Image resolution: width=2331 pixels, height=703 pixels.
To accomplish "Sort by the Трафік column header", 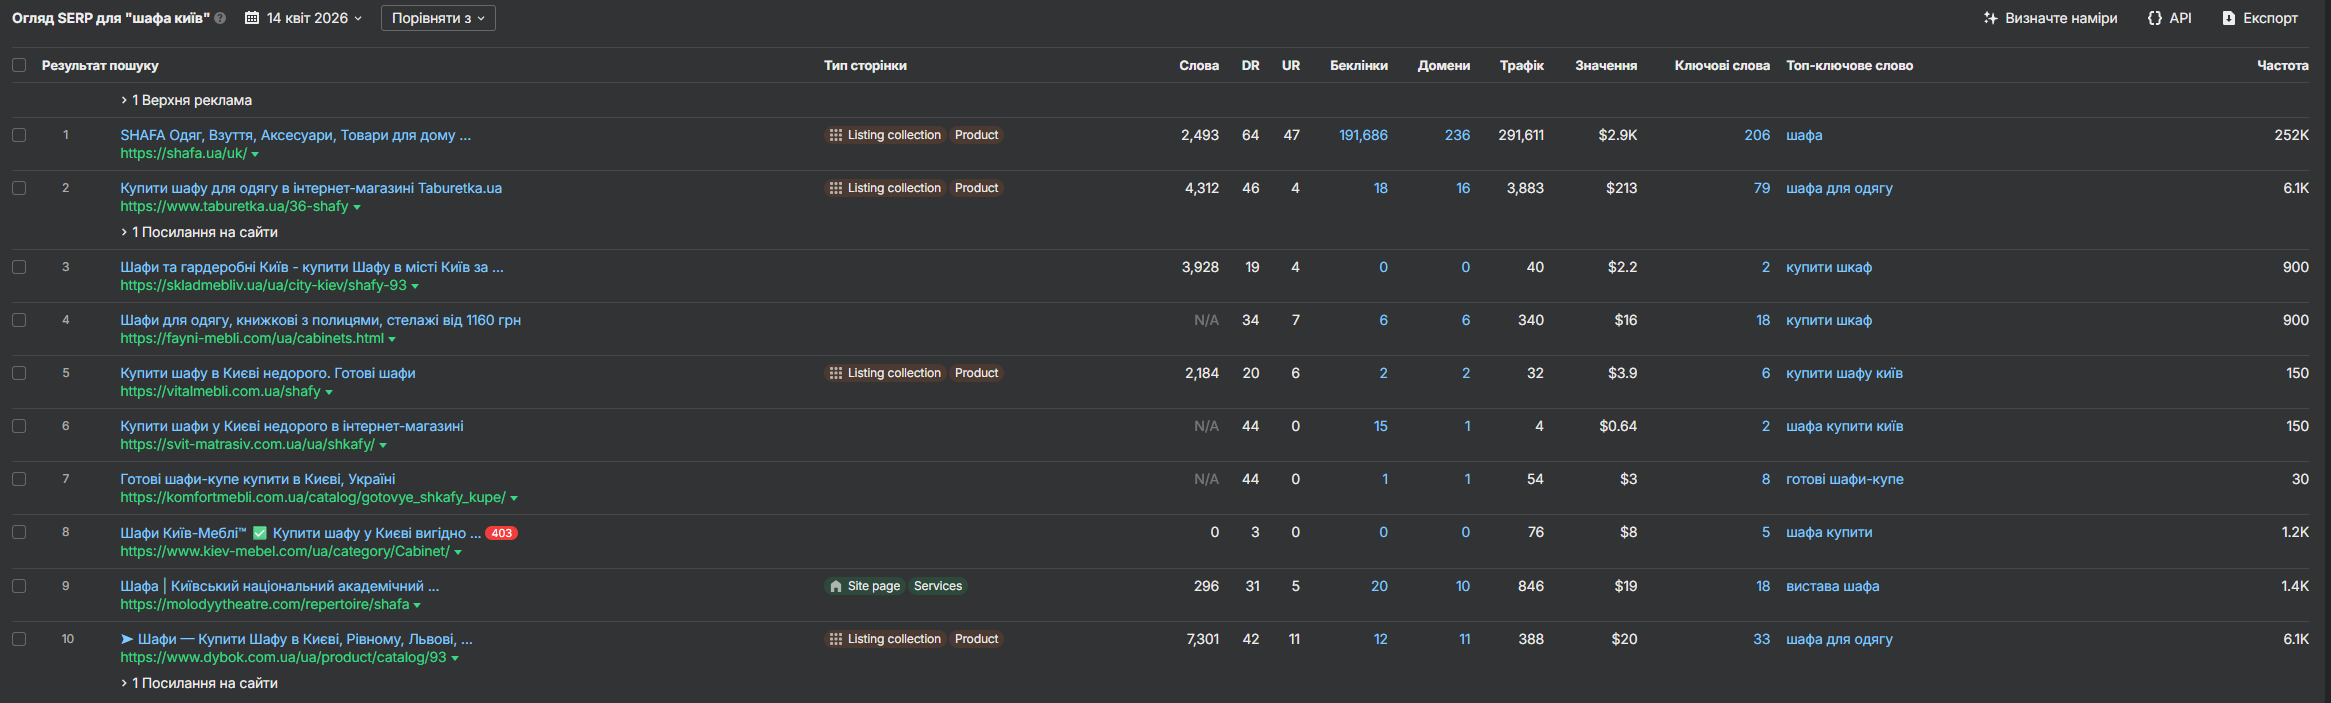I will [x=1521, y=65].
